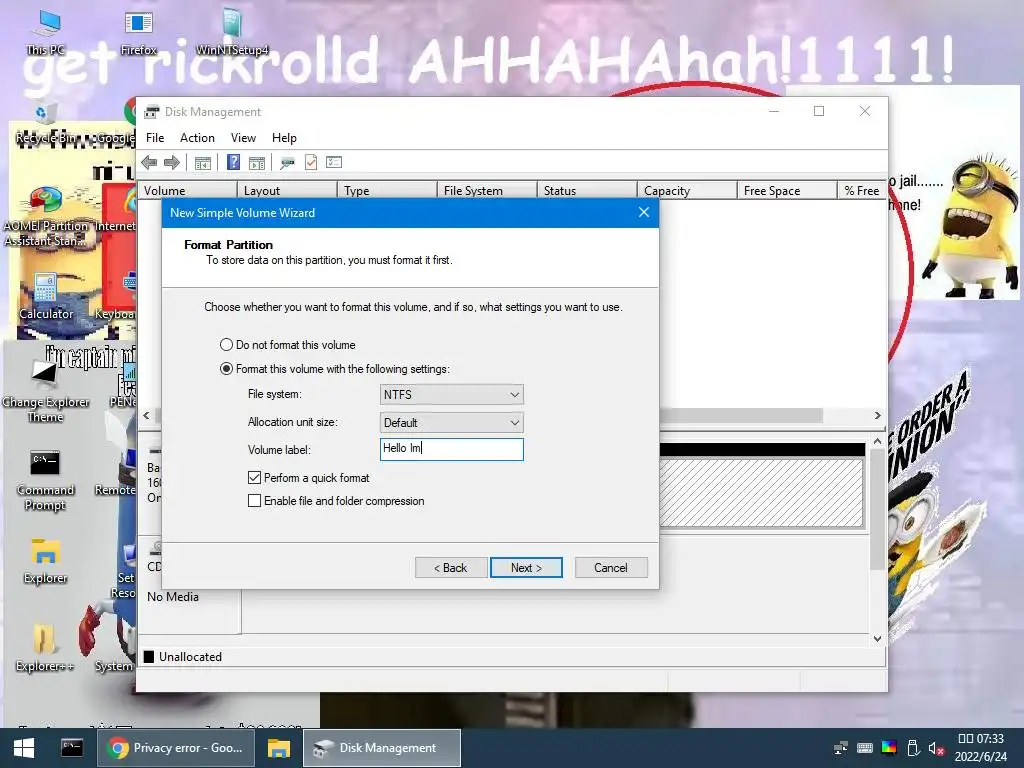Sort by the Type column header
Viewport: 1024px width, 768px height.
click(x=387, y=191)
